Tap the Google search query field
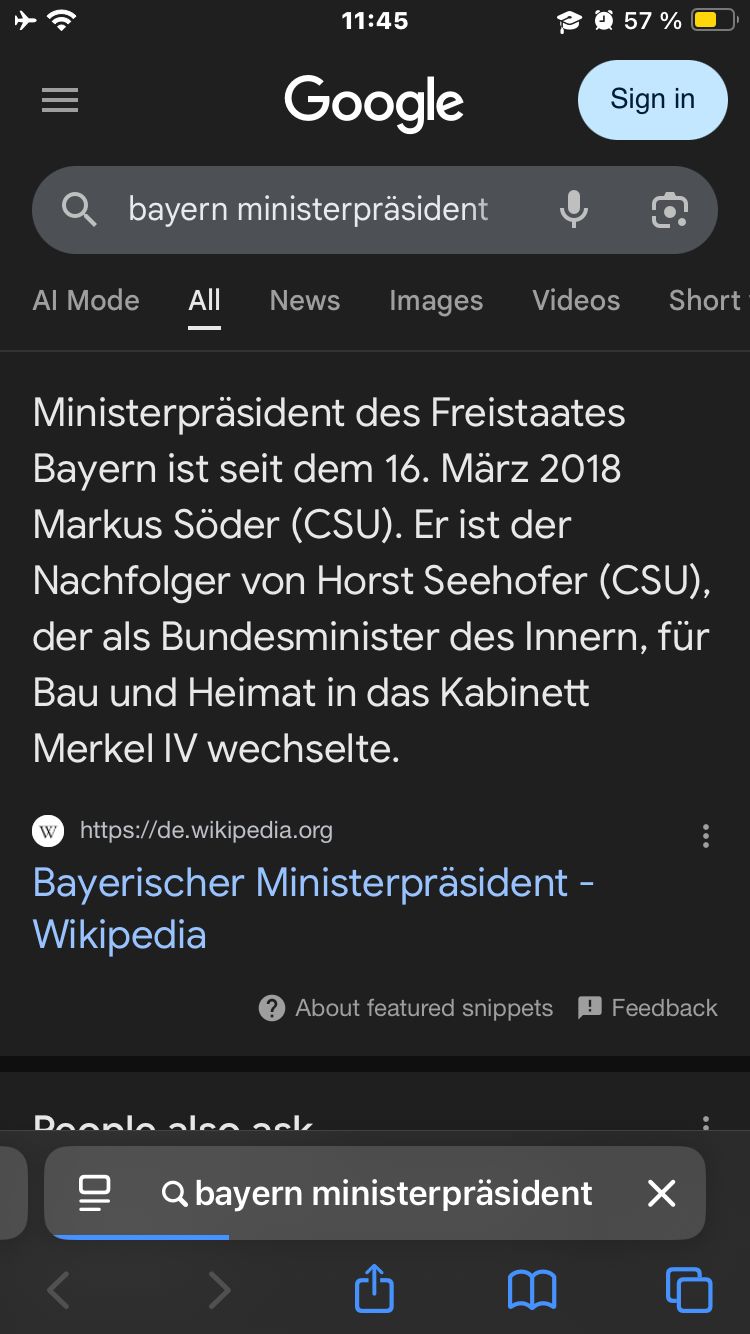 pyautogui.click(x=310, y=209)
